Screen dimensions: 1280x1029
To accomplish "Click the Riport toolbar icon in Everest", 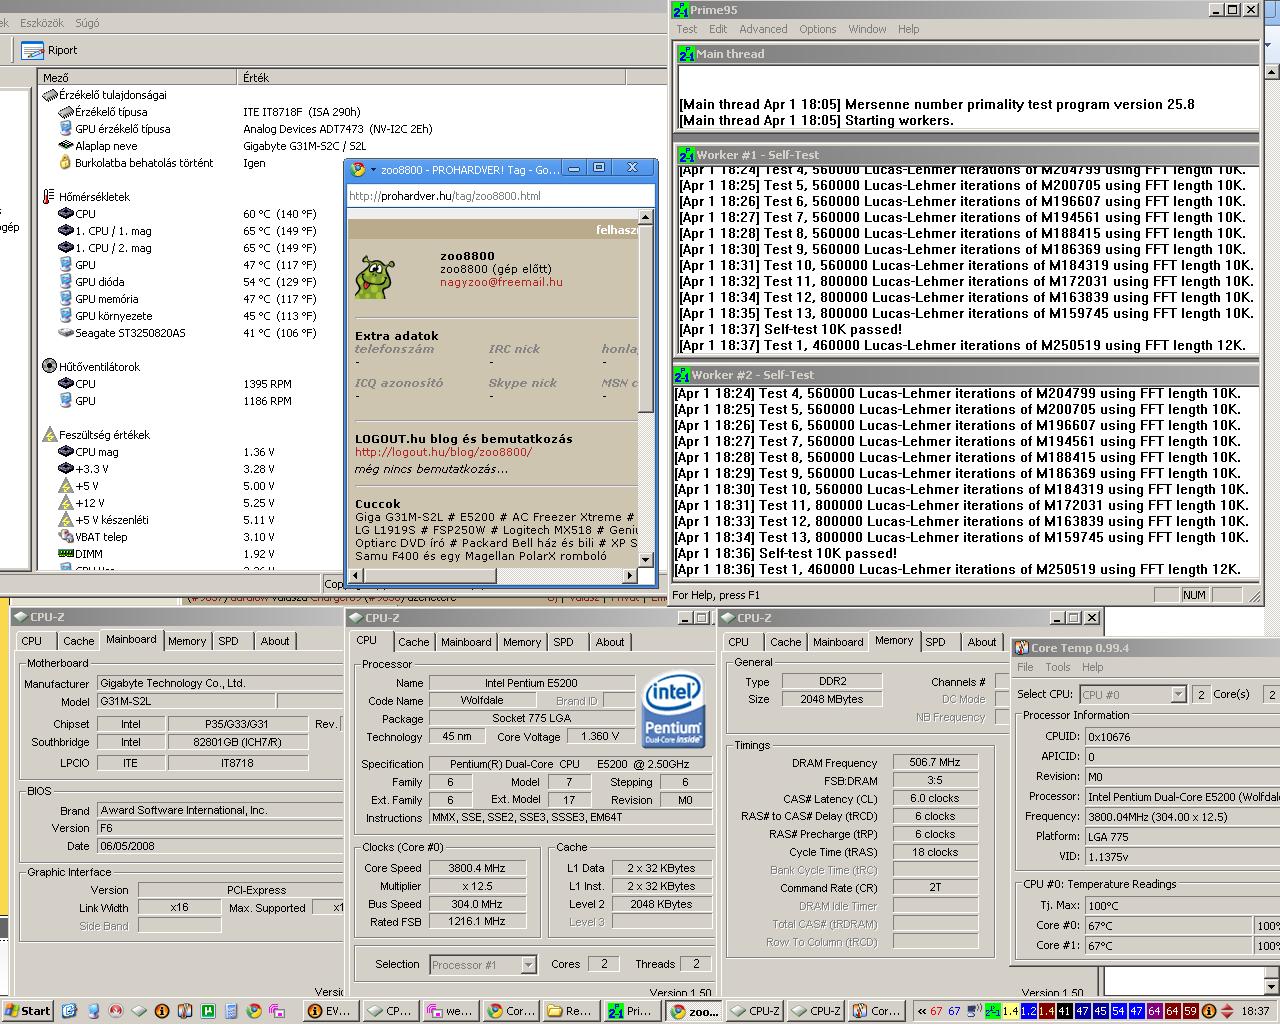I will pyautogui.click(x=33, y=50).
